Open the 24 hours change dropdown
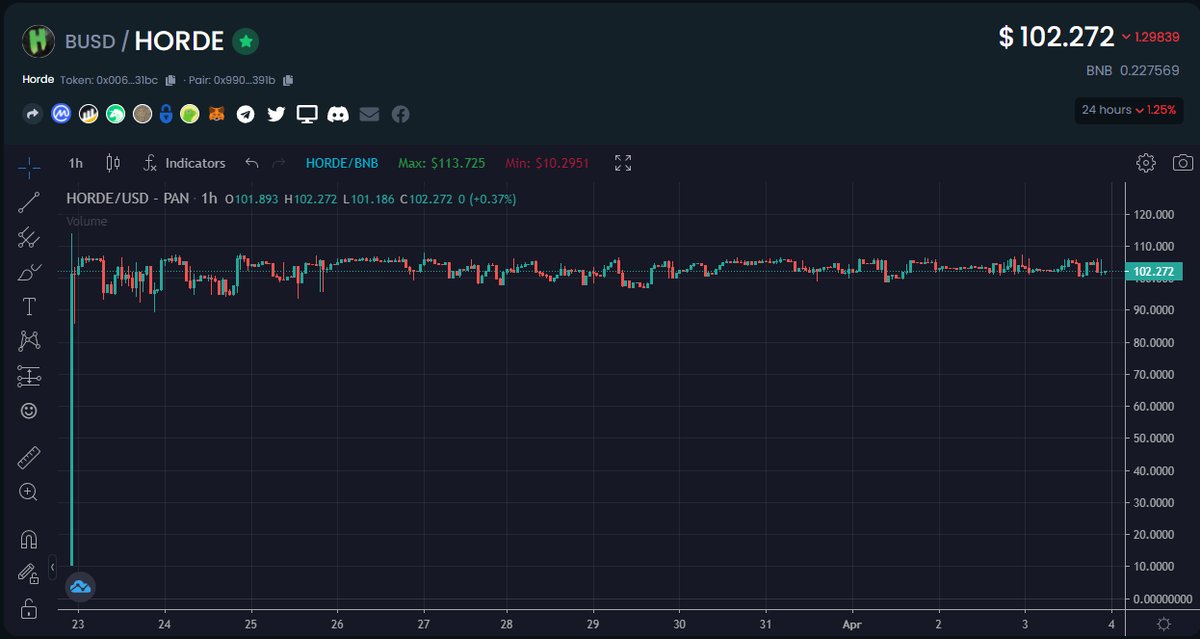This screenshot has height=639, width=1200. pyautogui.click(x=1129, y=110)
